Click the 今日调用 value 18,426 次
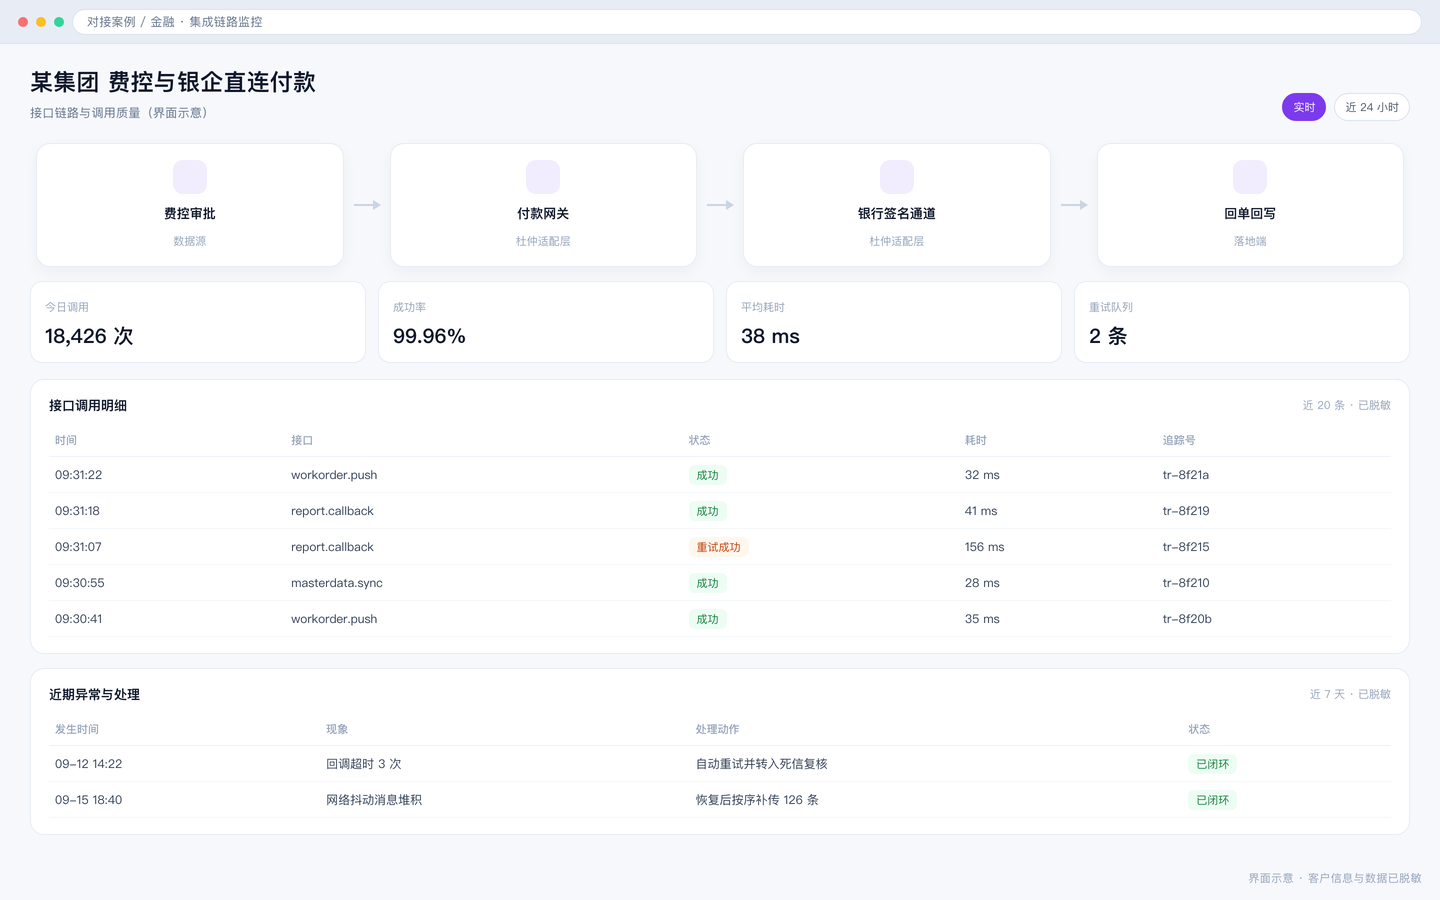Image resolution: width=1440 pixels, height=900 pixels. pyautogui.click(x=89, y=336)
